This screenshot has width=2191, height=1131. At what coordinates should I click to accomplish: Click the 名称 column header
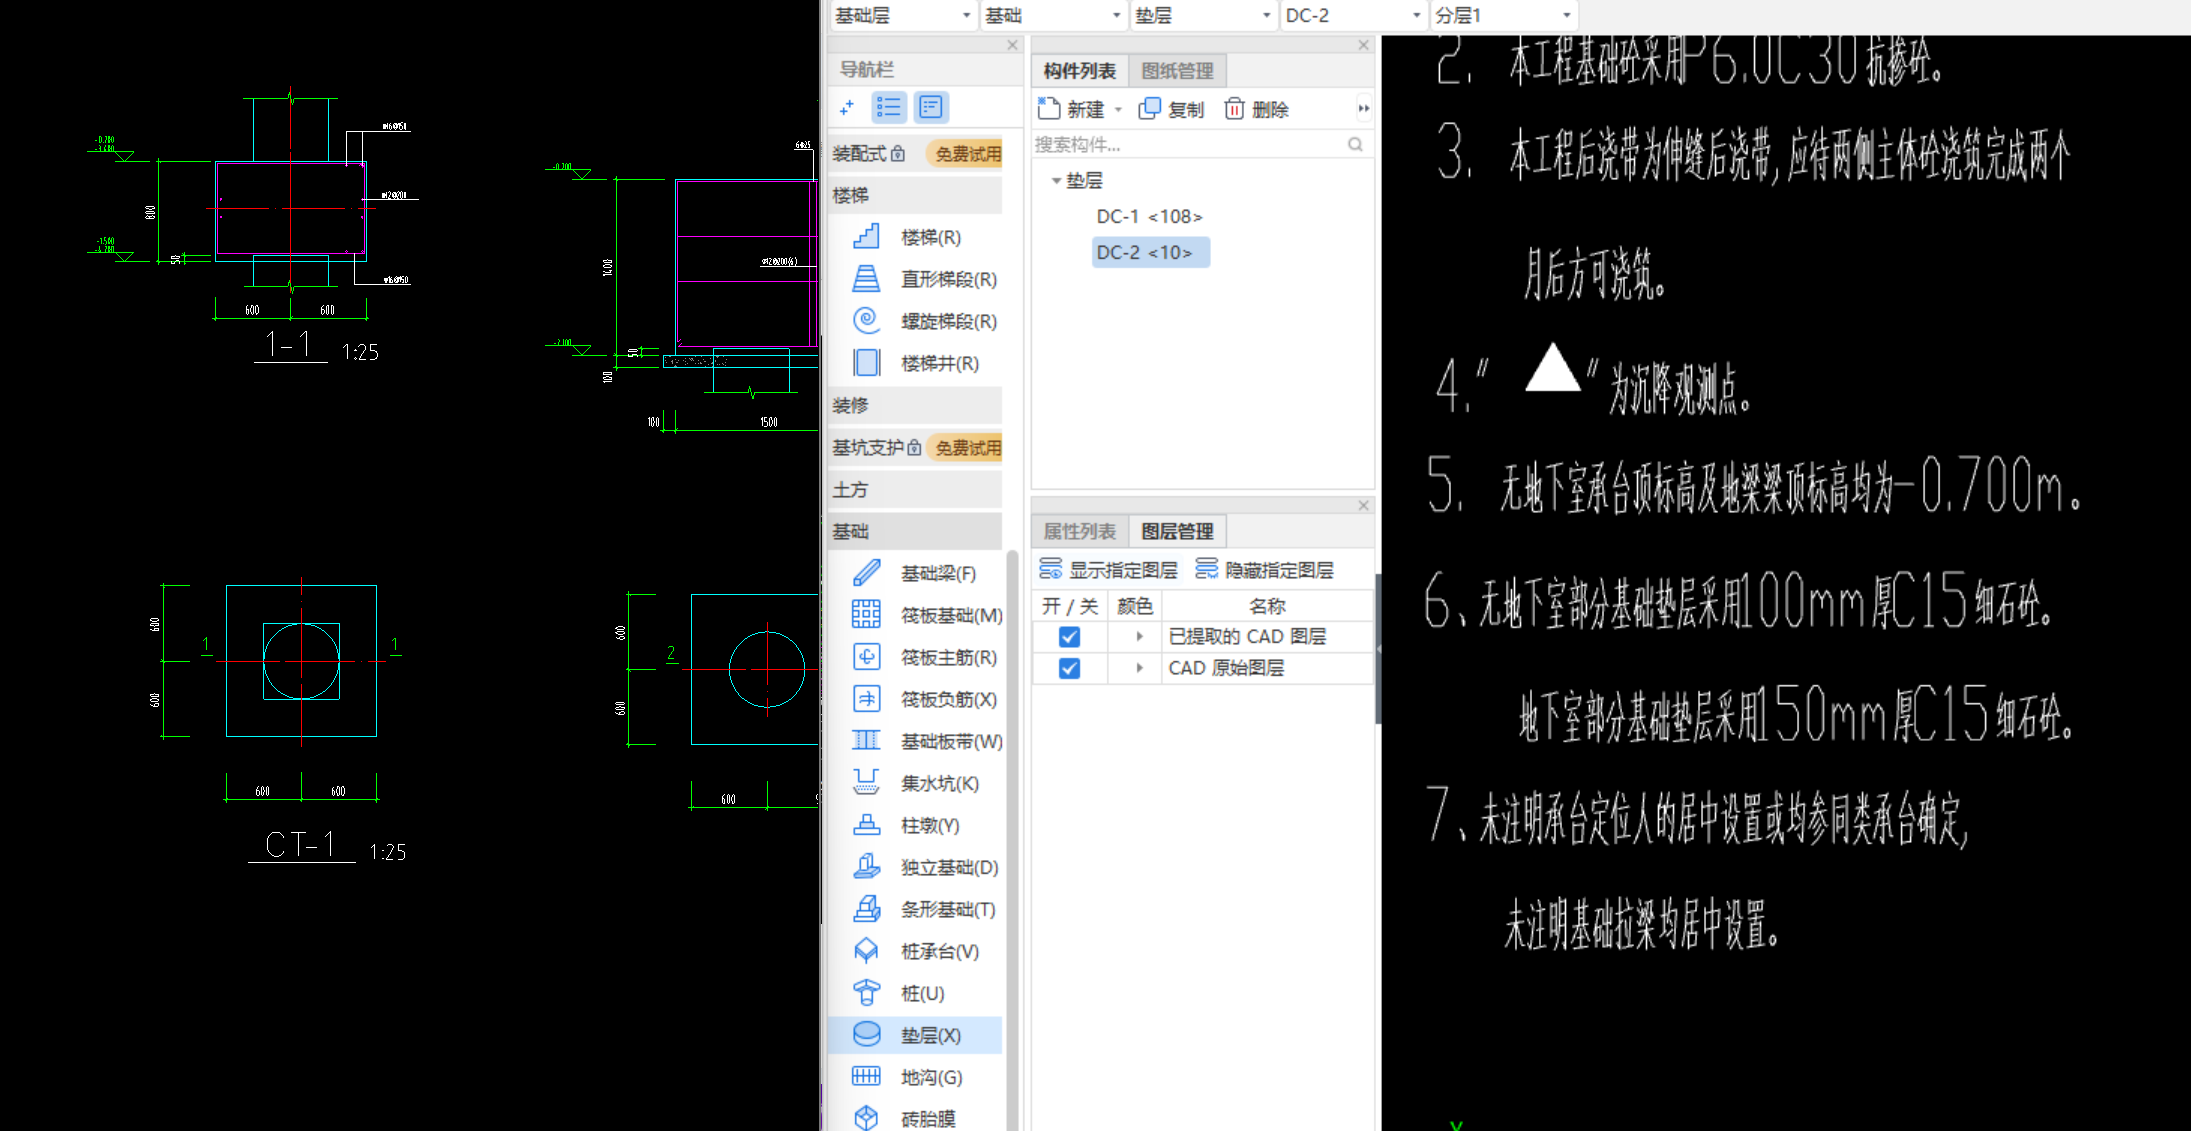[x=1267, y=606]
